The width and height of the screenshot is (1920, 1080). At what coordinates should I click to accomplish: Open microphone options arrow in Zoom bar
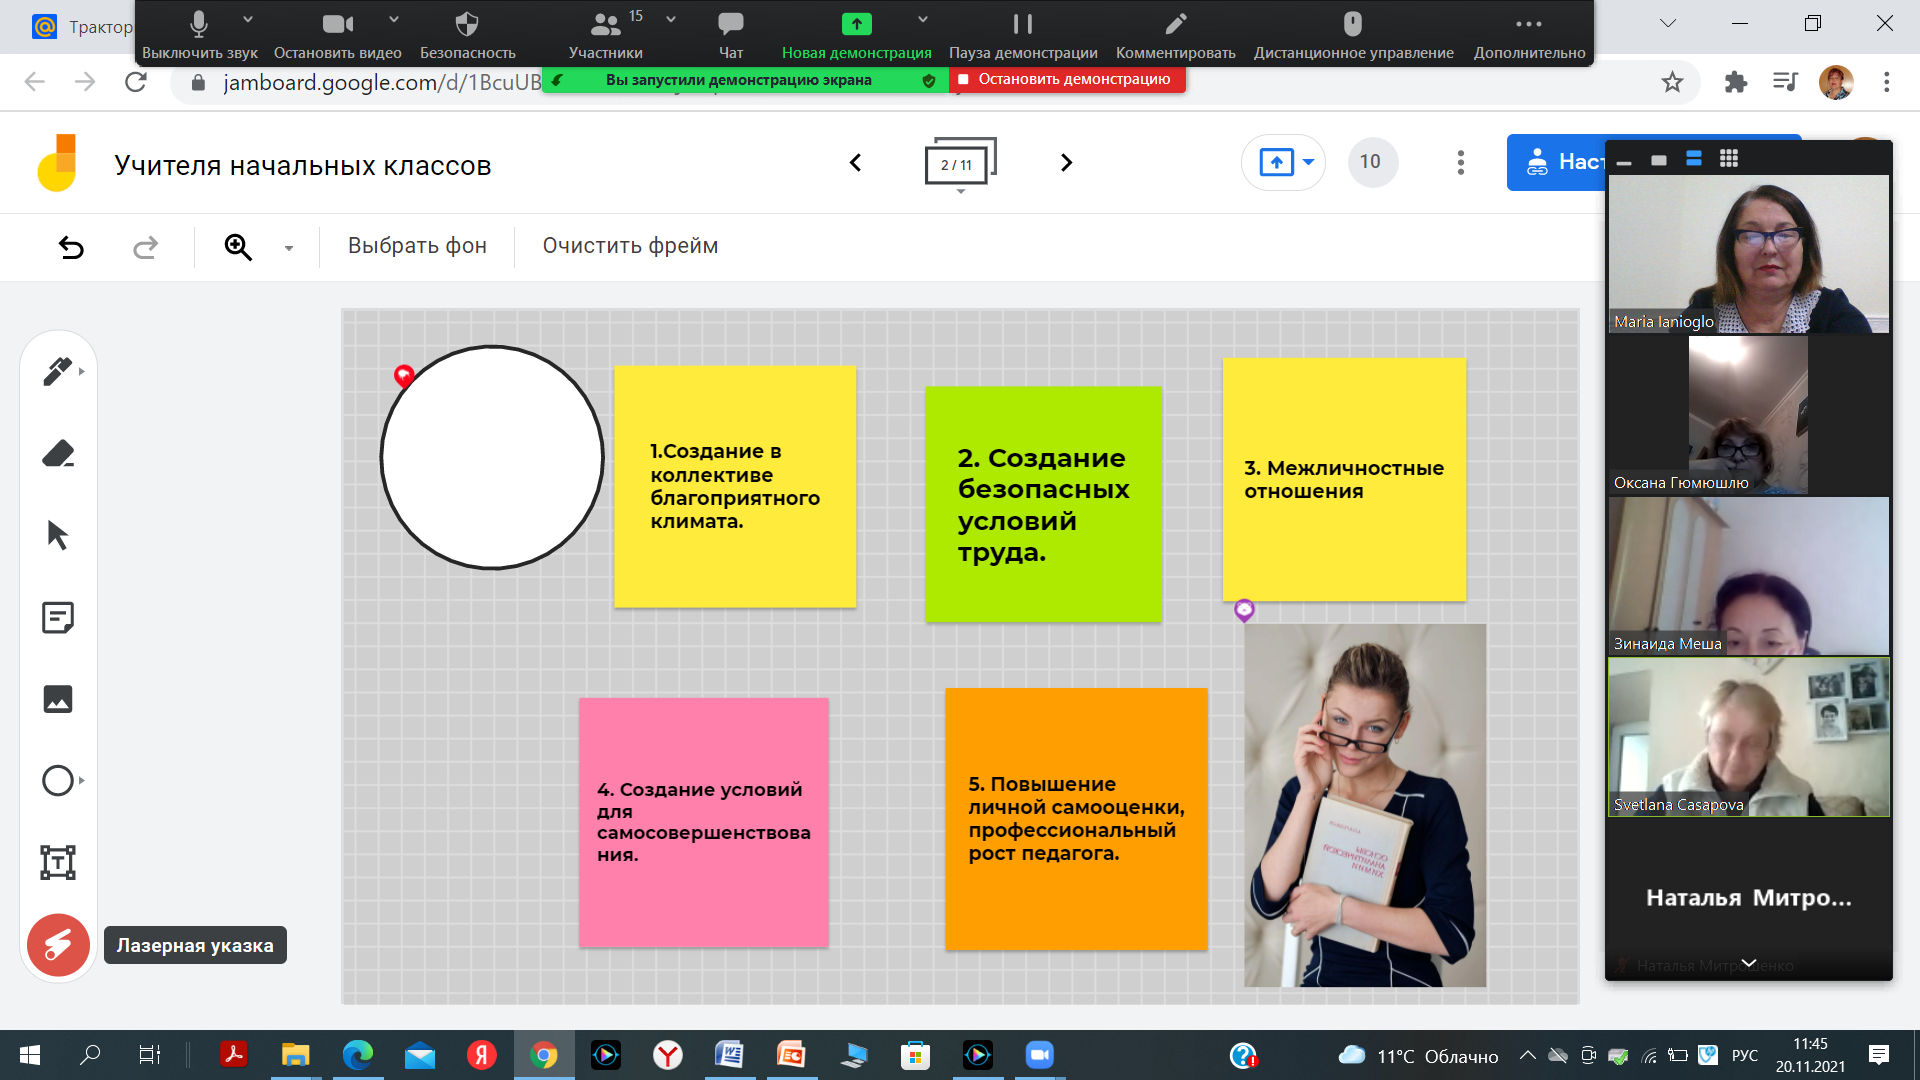click(248, 19)
